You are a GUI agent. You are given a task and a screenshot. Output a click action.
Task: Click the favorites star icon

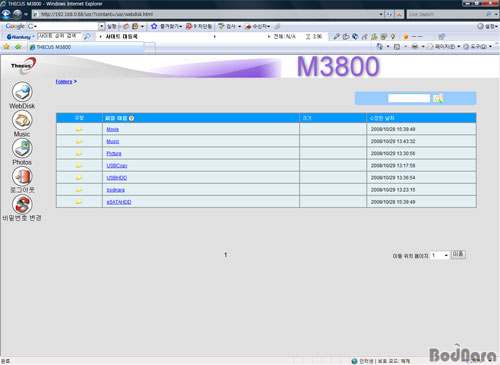(x=6, y=47)
